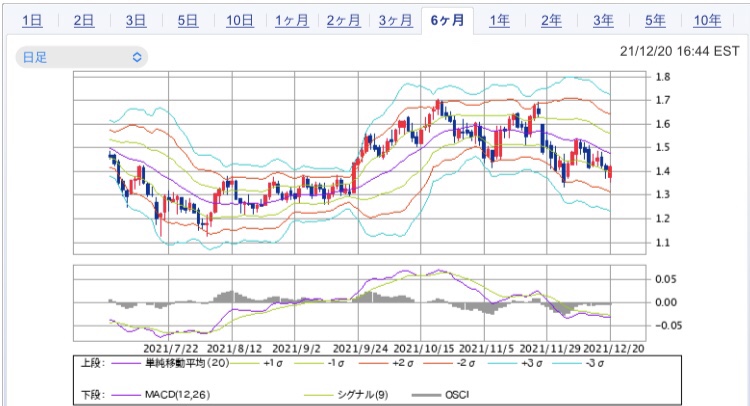Show the 1ヶ月 chart range
750x406 pixels.
292,20
